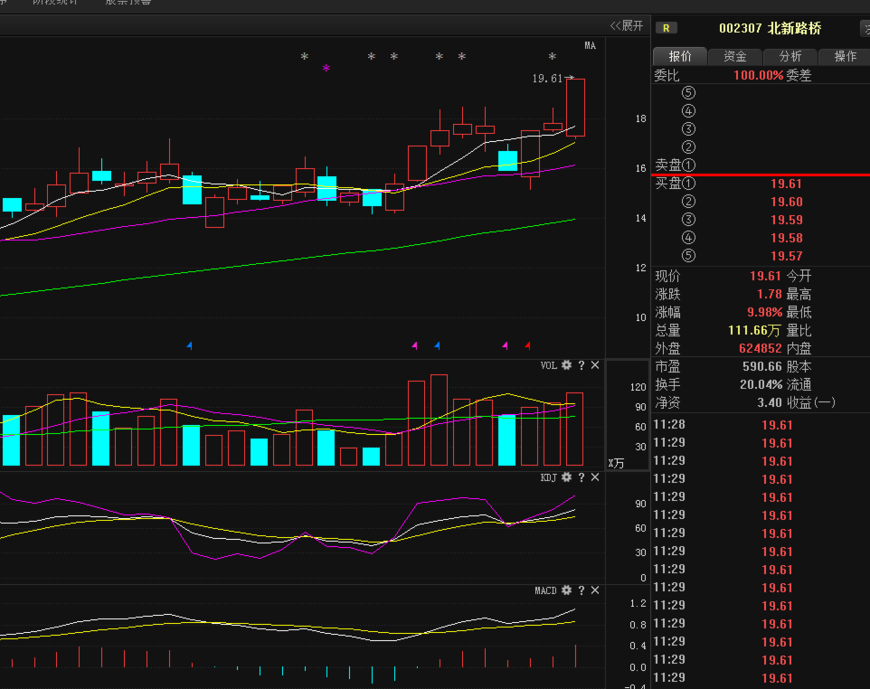Click the 净资 value 3.40
This screenshot has width=870, height=689.
[770, 403]
